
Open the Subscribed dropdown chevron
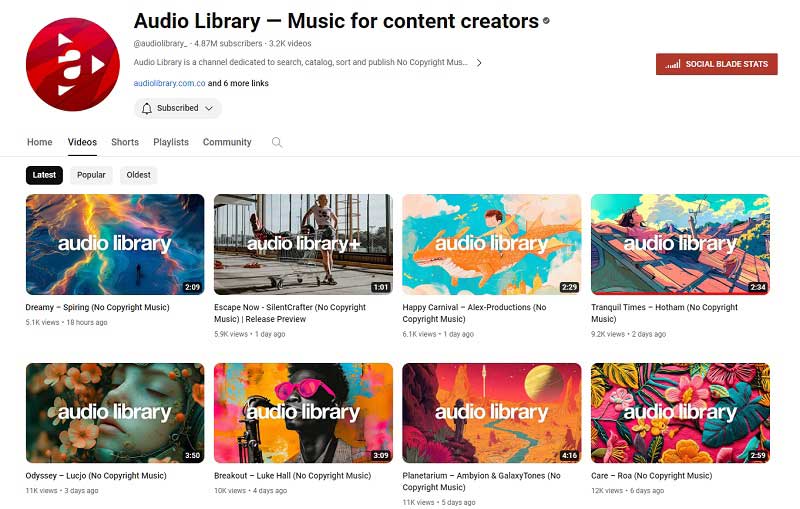point(209,108)
